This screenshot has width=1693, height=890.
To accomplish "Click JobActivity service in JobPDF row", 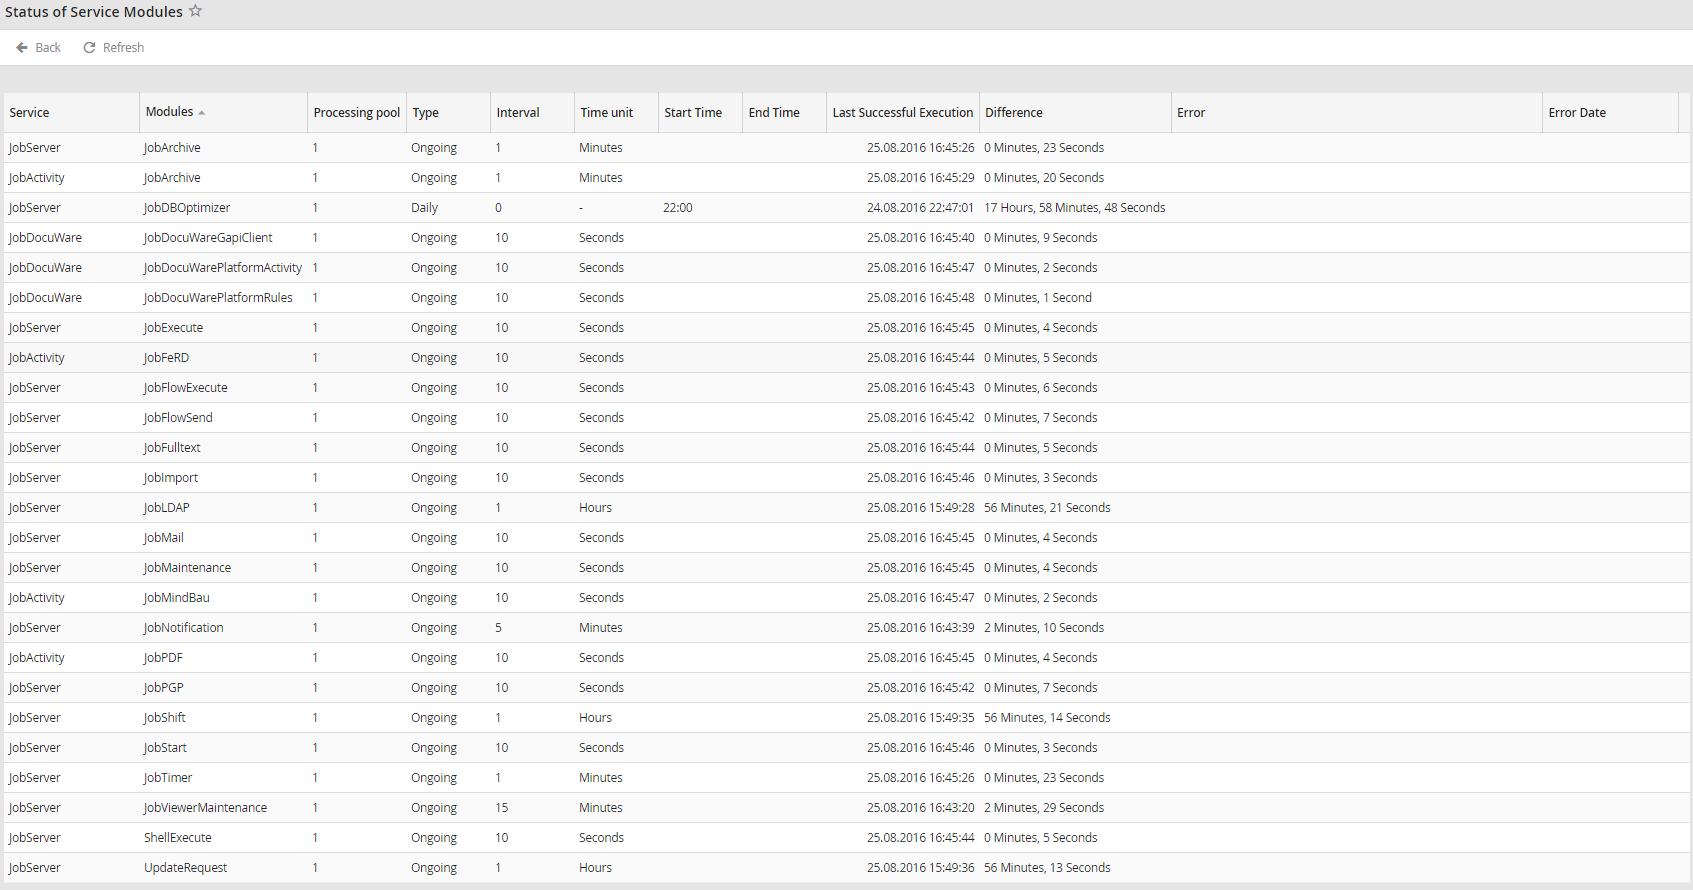I will click(x=36, y=658).
